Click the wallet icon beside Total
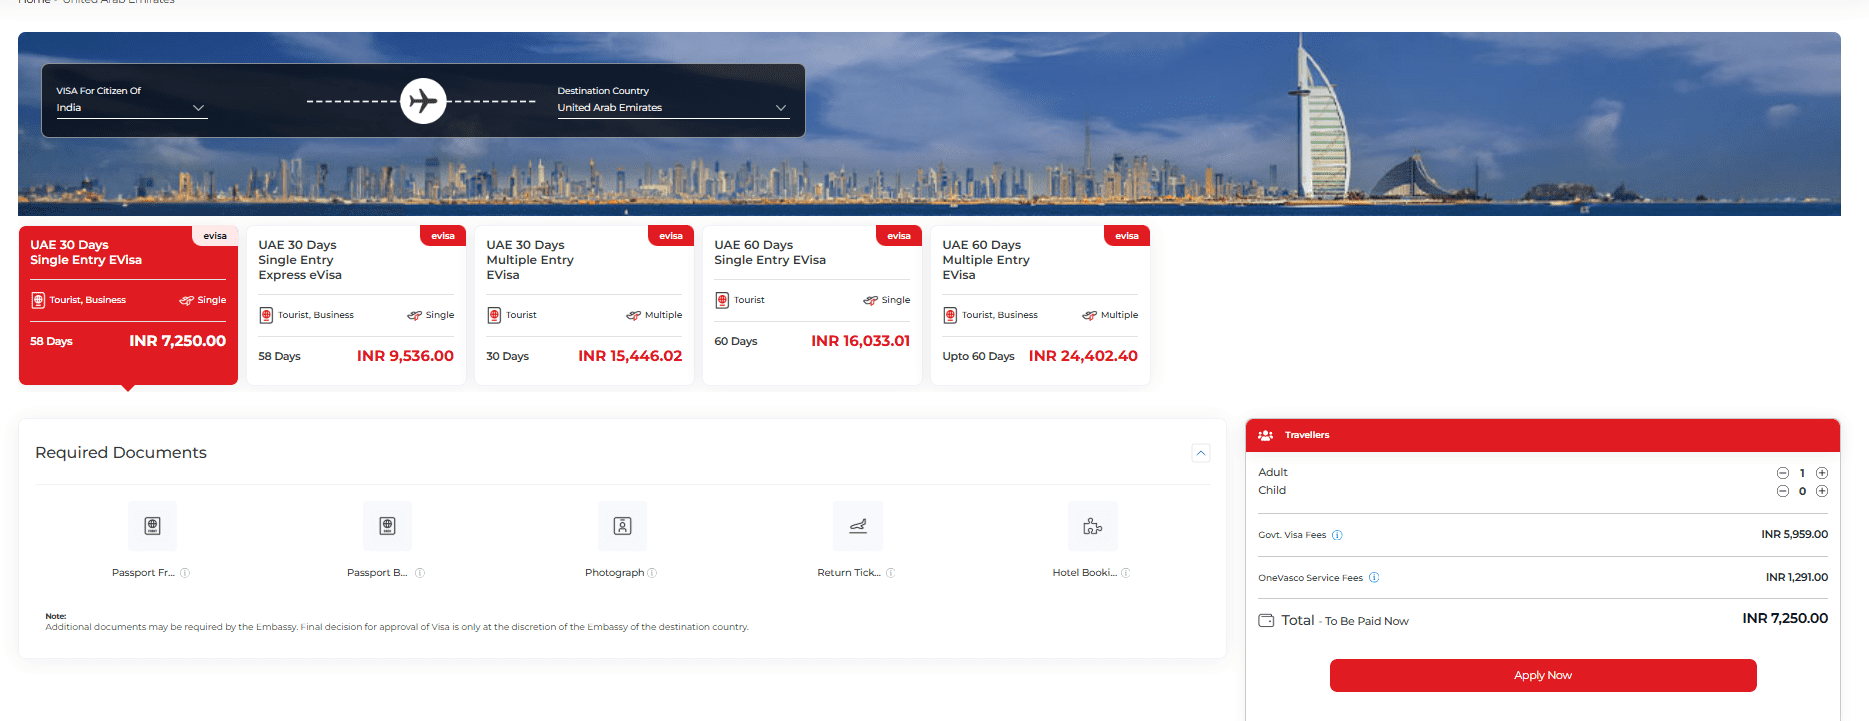Screen dimensions: 1869x721 [x=1266, y=620]
